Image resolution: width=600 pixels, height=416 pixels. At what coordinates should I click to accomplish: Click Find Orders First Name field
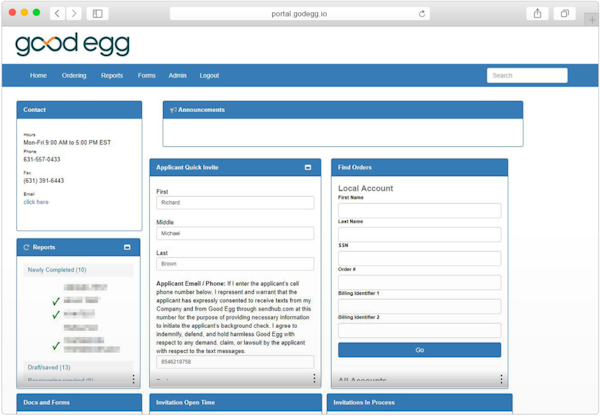coord(419,210)
